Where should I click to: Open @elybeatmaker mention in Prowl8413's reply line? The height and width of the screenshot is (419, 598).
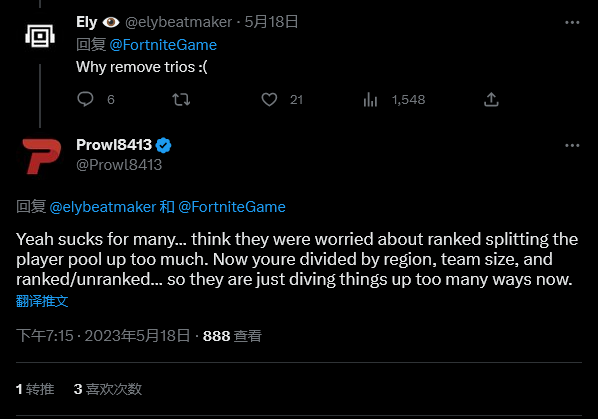(x=103, y=207)
